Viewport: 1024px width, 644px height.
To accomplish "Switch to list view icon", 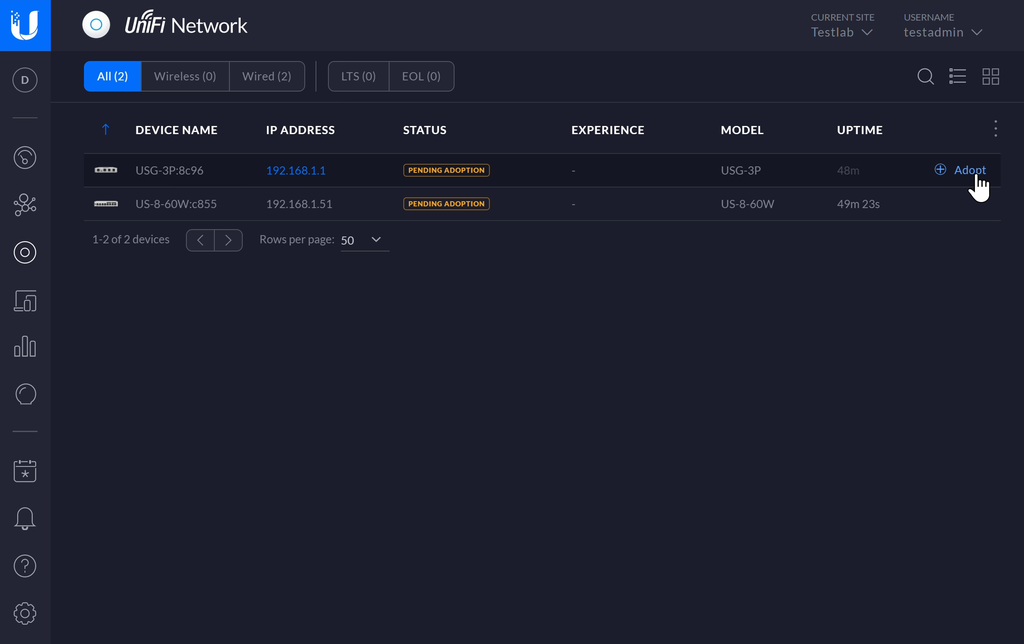I will coord(957,76).
